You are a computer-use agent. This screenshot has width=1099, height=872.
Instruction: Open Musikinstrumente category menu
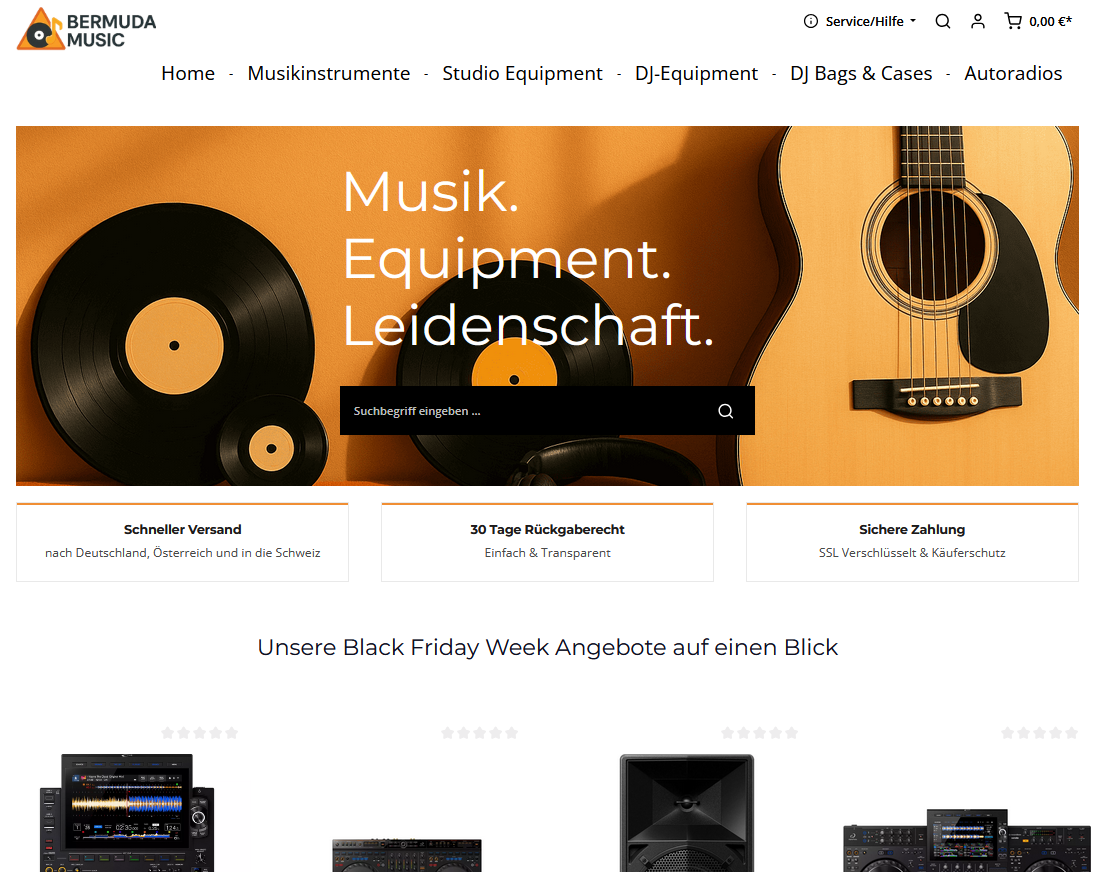click(x=329, y=73)
